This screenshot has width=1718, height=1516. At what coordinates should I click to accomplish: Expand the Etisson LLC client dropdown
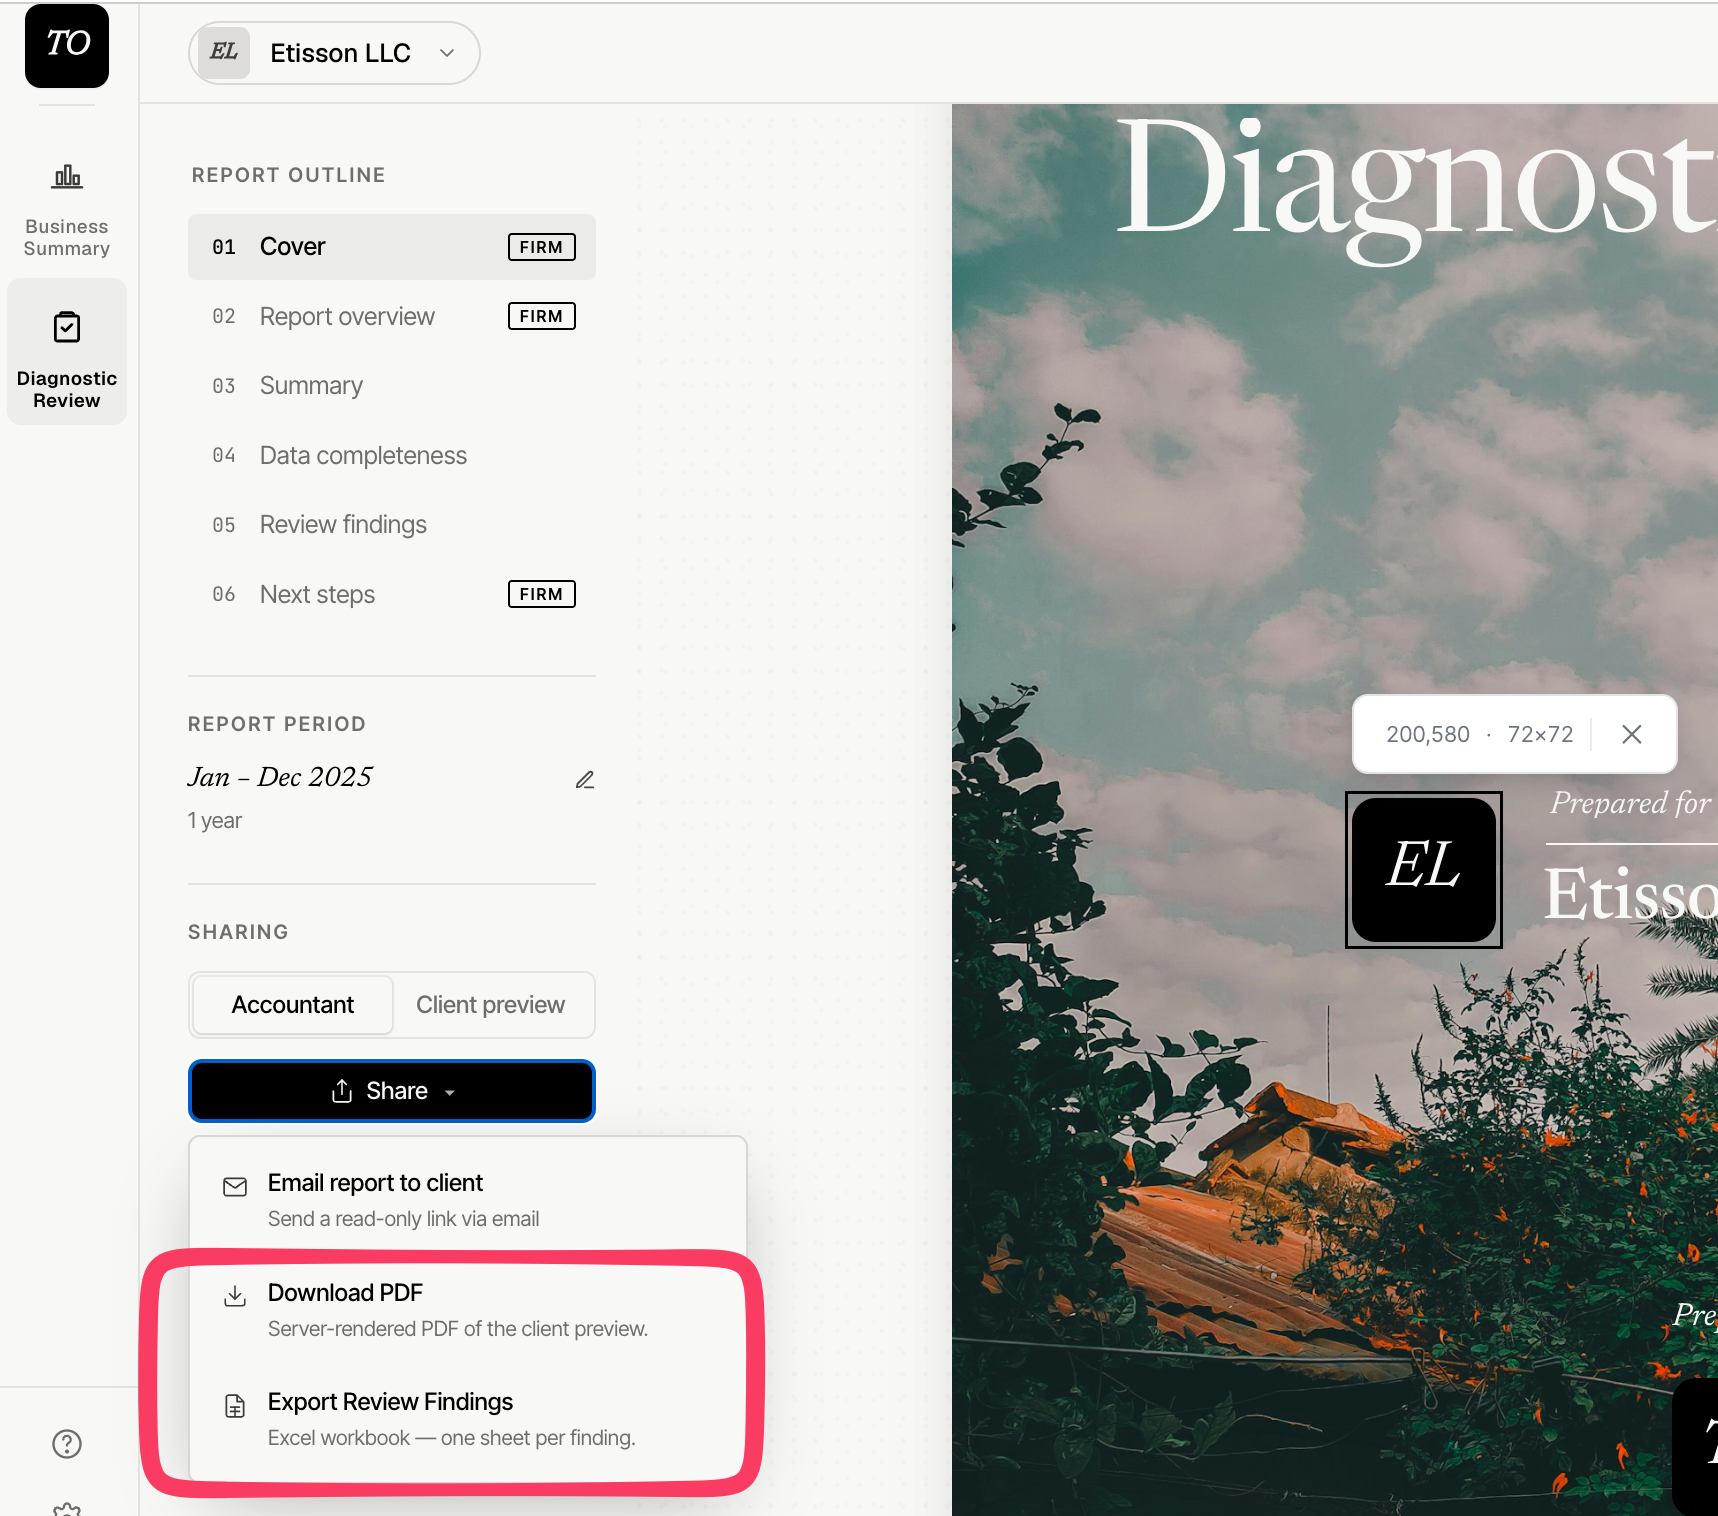tap(334, 53)
